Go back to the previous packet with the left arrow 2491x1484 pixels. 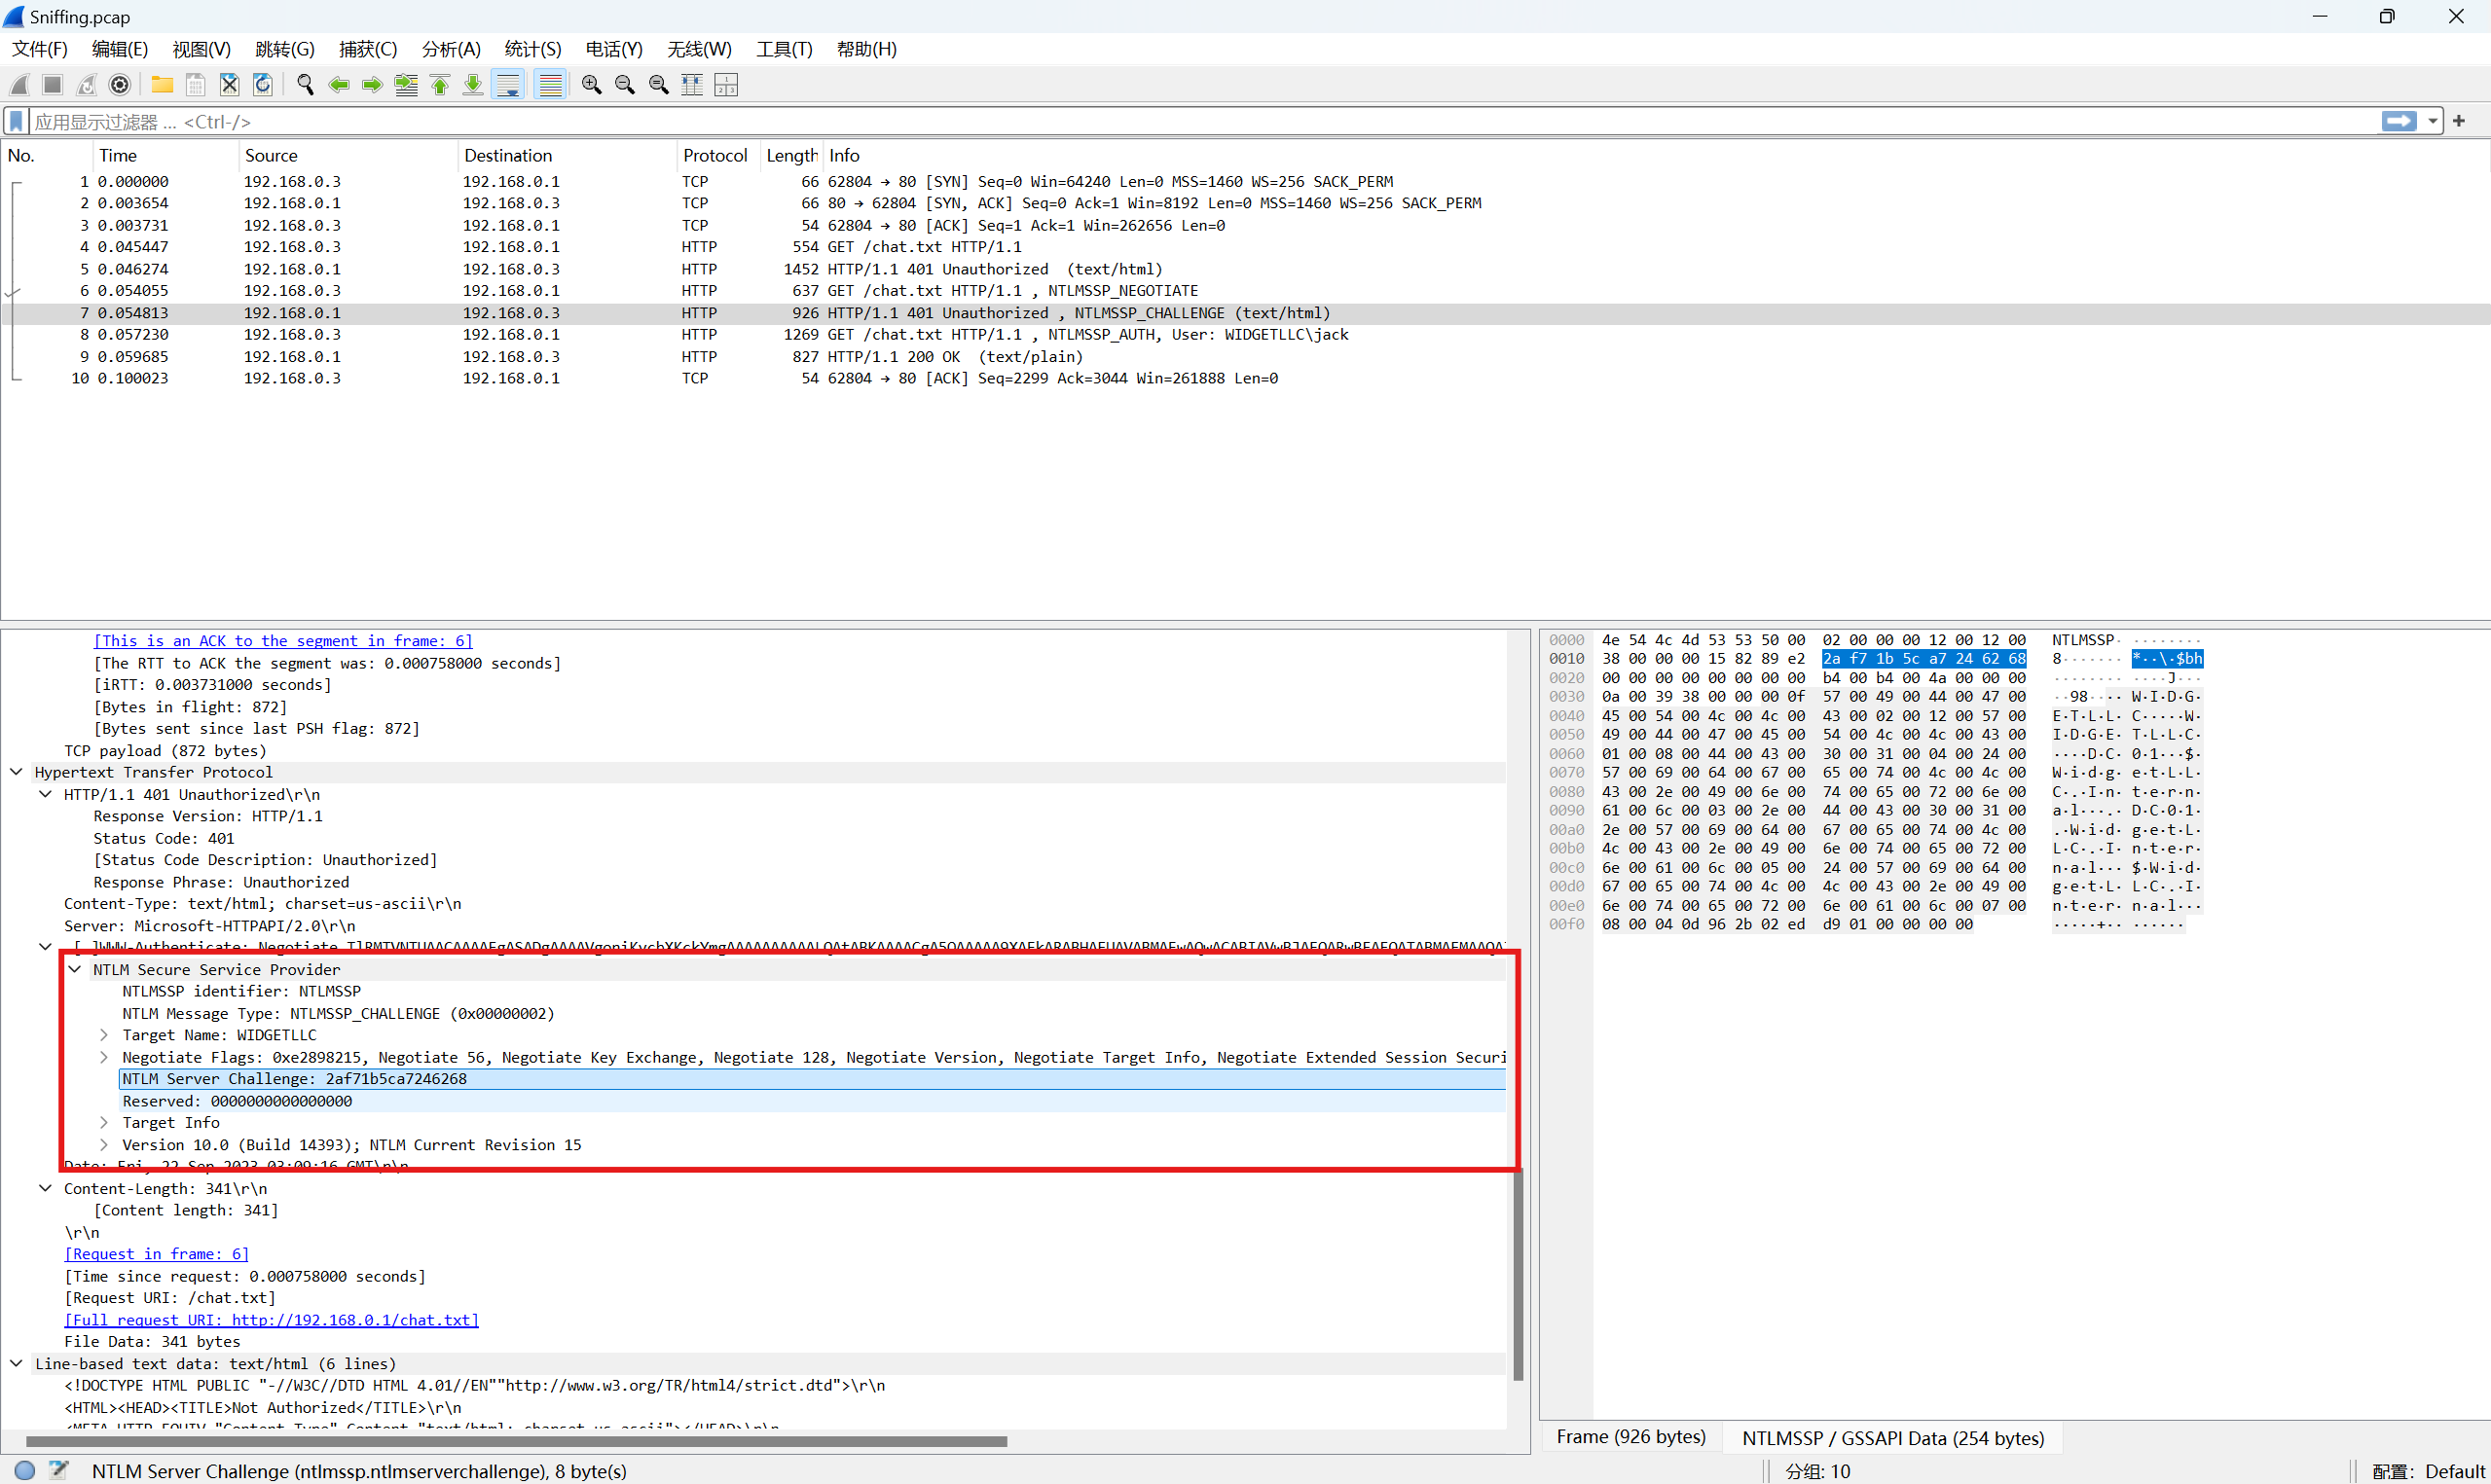339,85
